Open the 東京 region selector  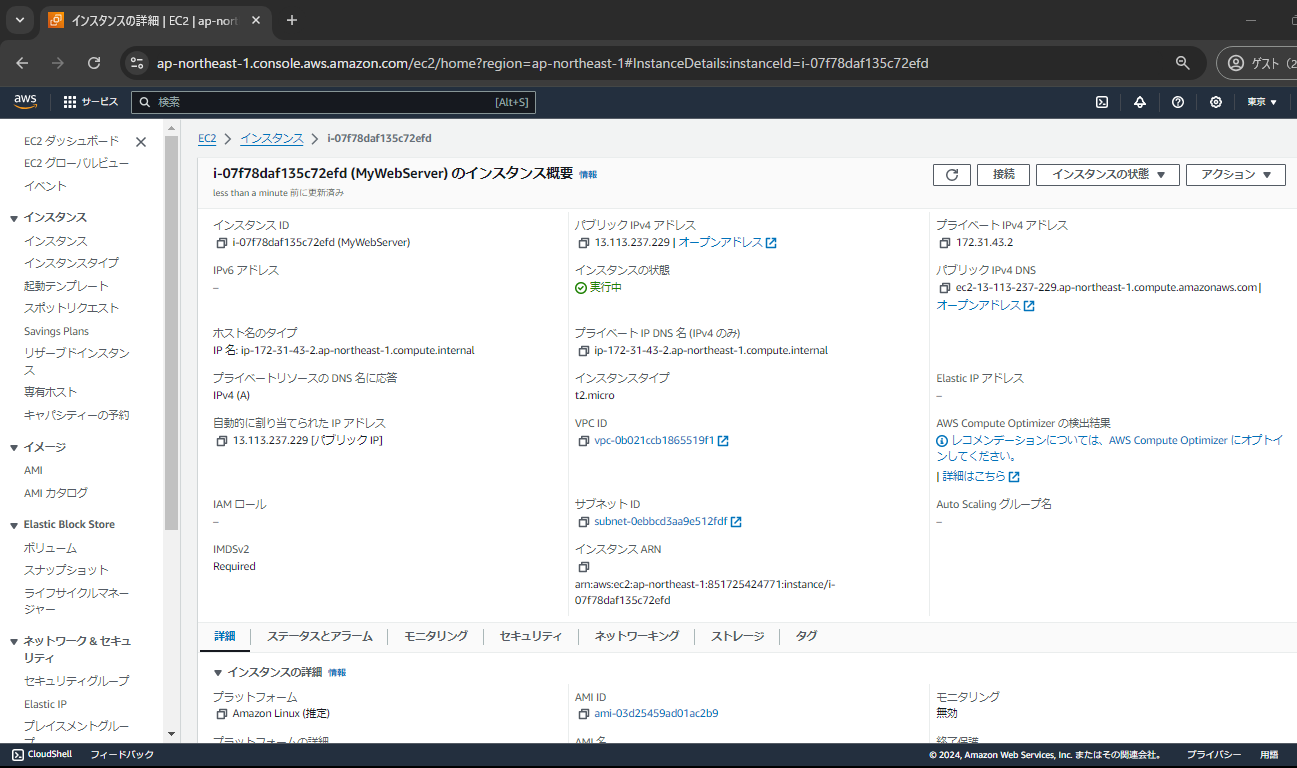[x=1262, y=102]
